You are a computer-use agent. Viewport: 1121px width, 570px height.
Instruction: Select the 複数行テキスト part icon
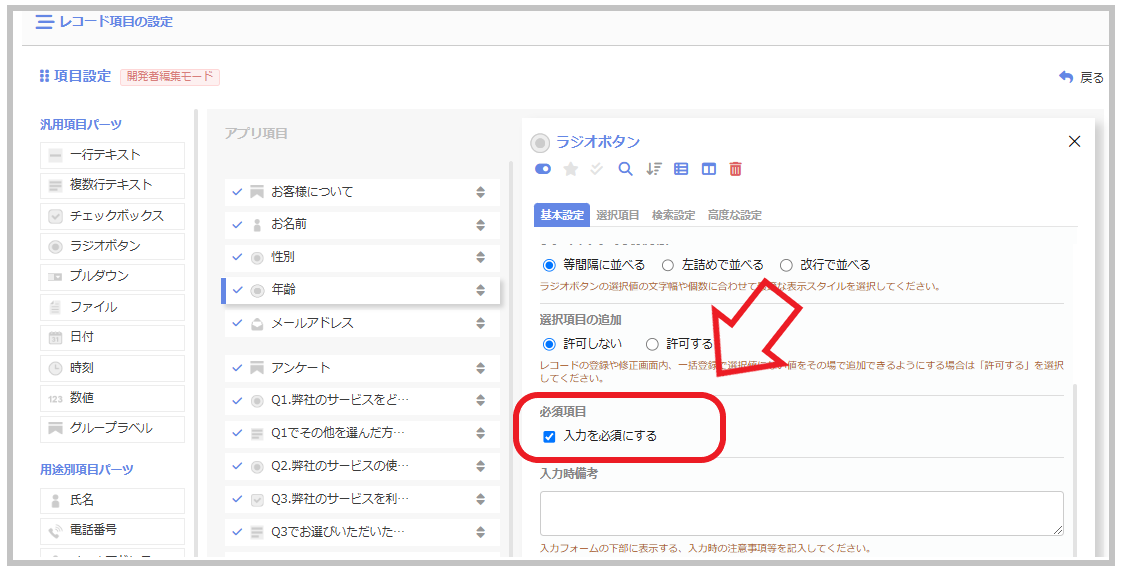pyautogui.click(x=55, y=185)
